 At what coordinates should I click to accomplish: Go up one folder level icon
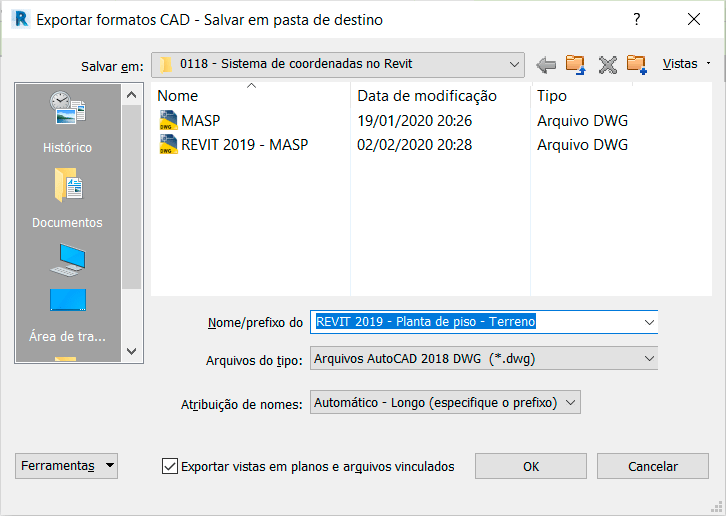coord(576,64)
